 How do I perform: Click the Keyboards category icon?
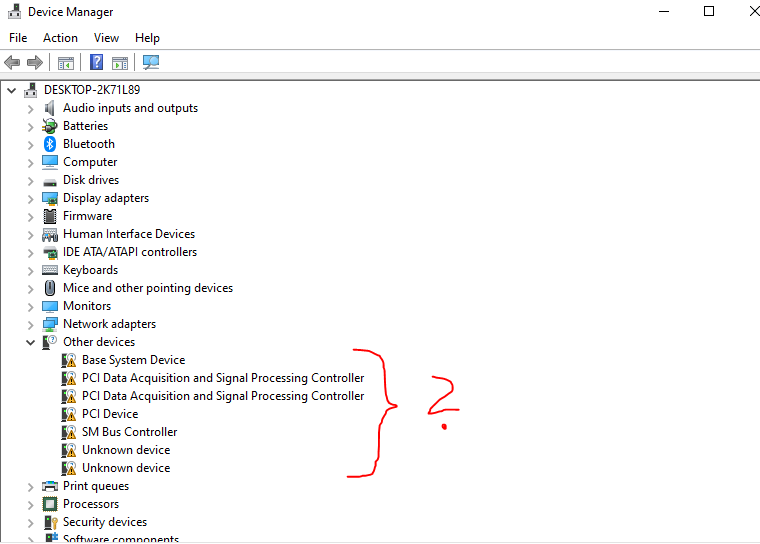pos(49,270)
